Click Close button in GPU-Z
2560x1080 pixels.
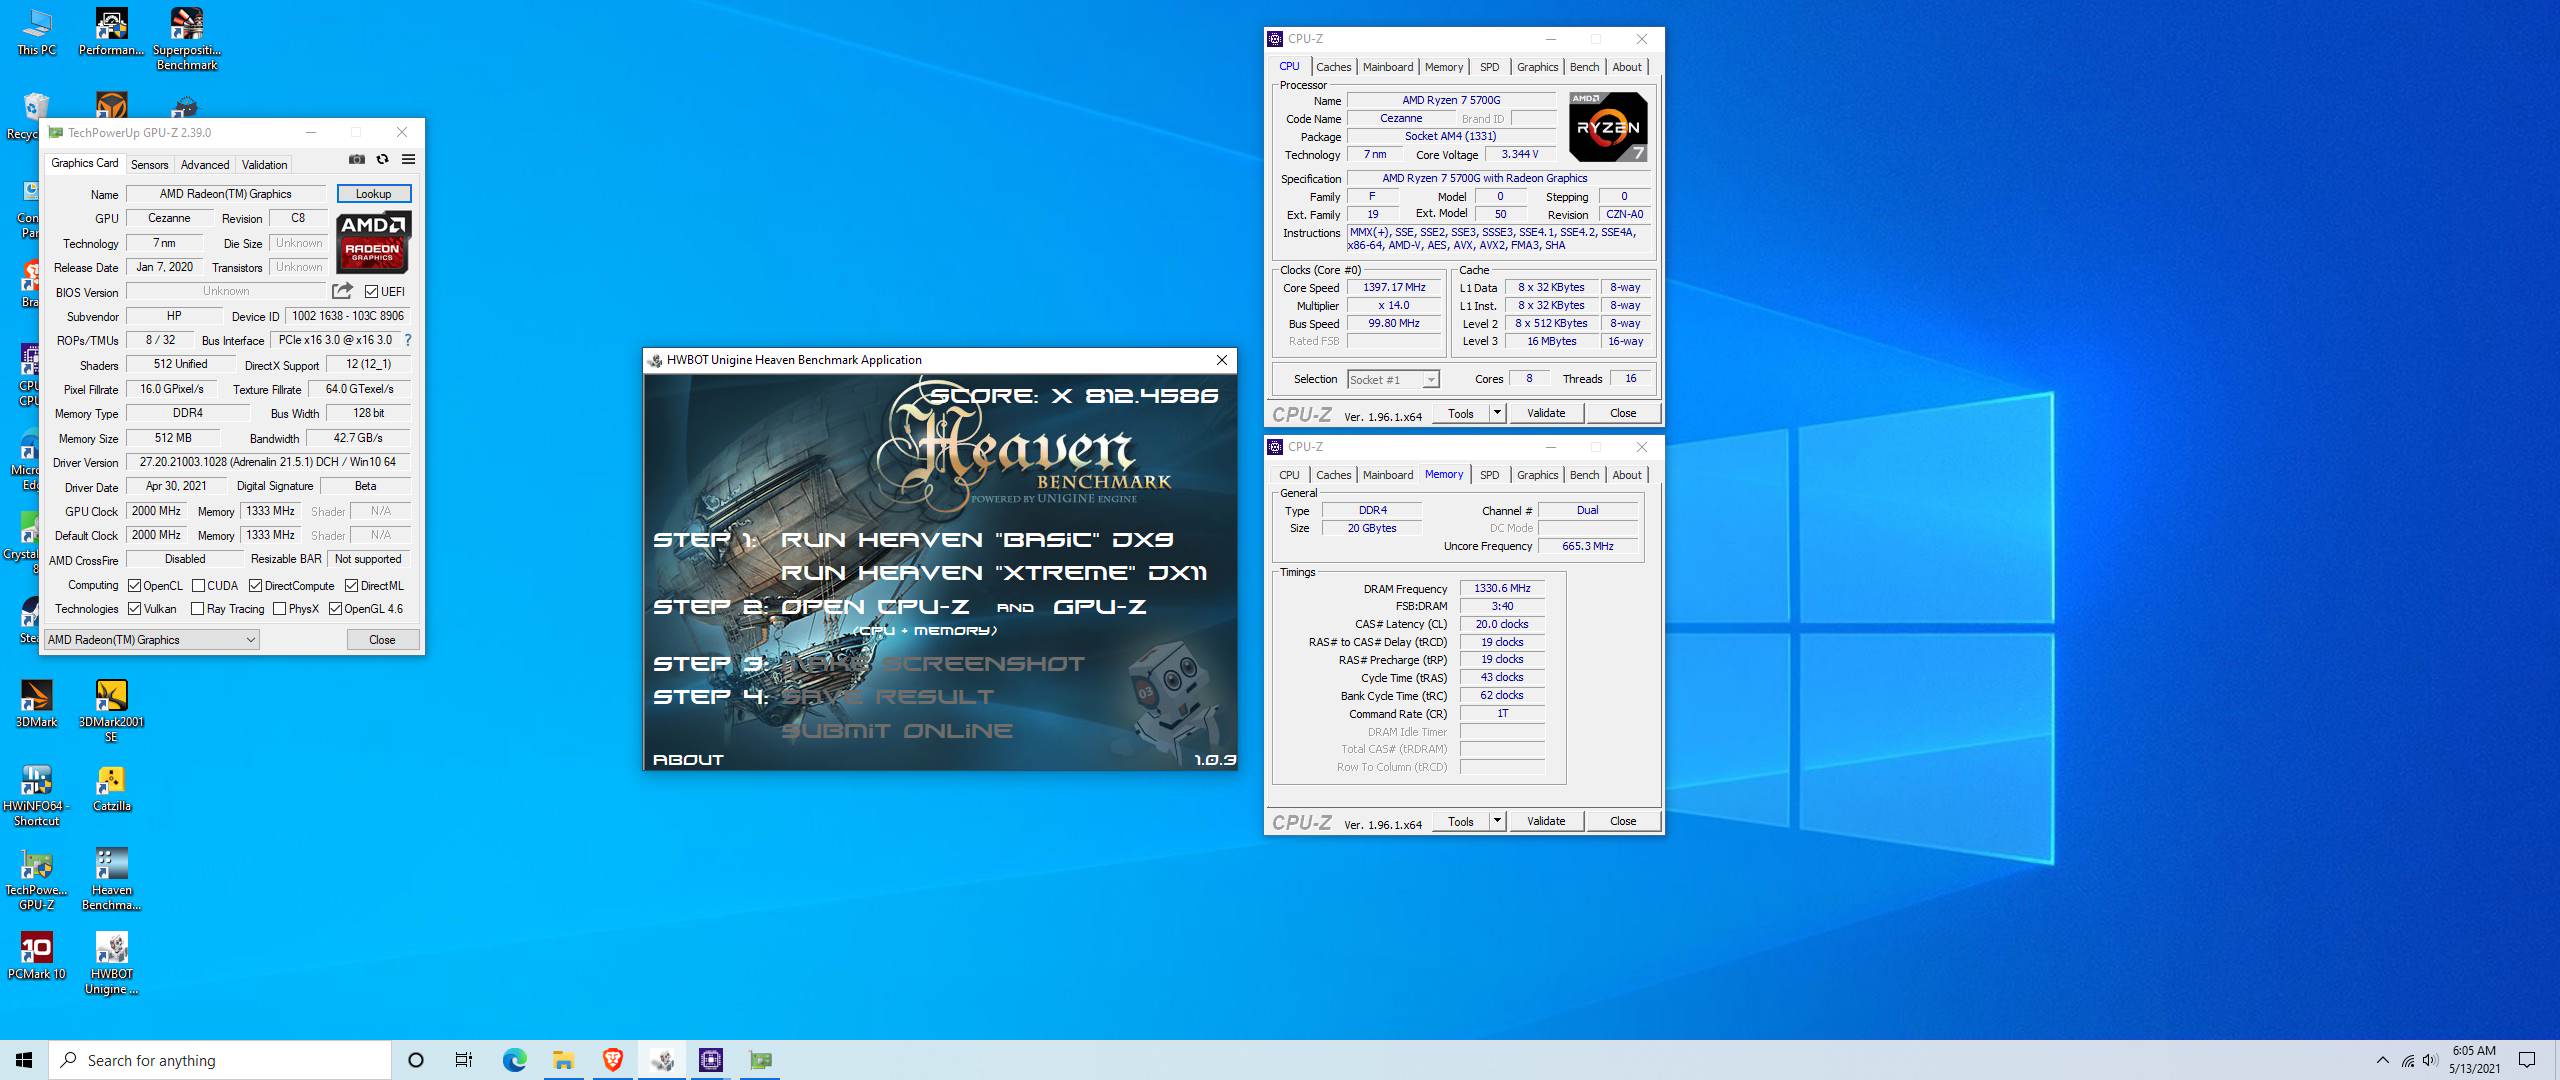coord(382,640)
